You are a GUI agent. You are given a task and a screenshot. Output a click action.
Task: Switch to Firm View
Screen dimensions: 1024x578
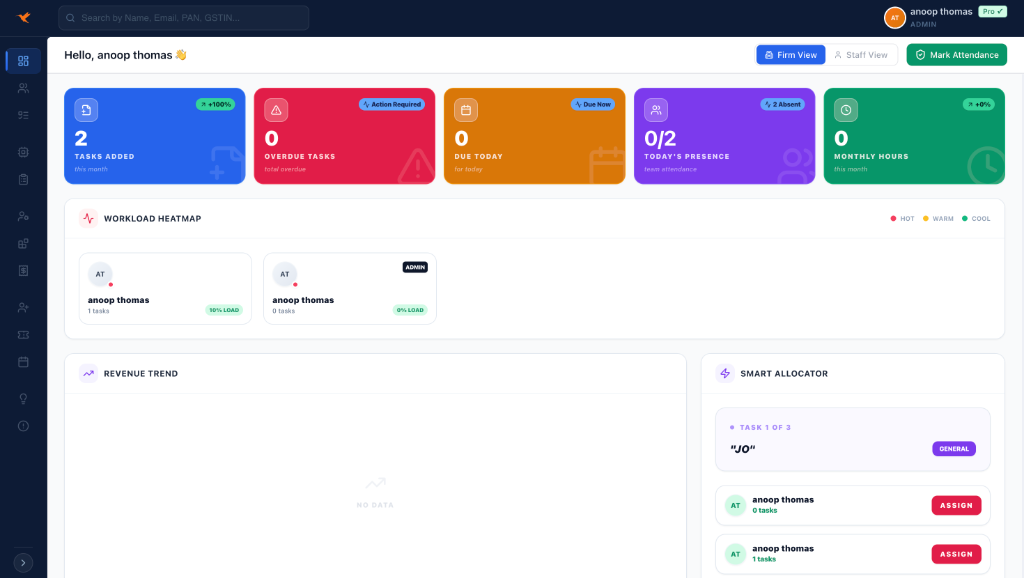(790, 54)
